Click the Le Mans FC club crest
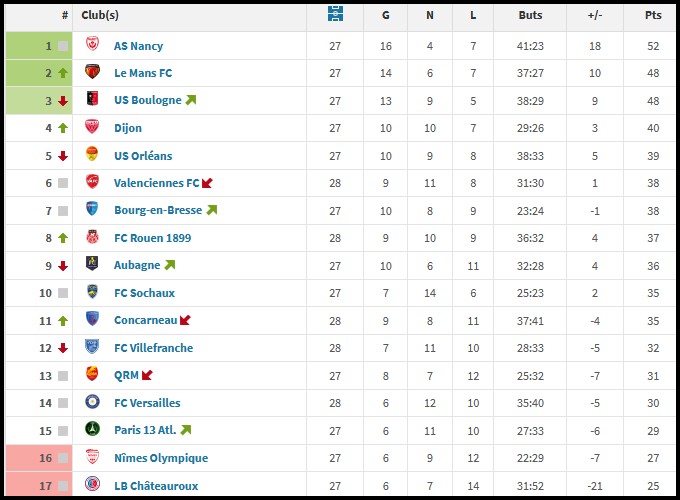680x500 pixels. (92, 72)
